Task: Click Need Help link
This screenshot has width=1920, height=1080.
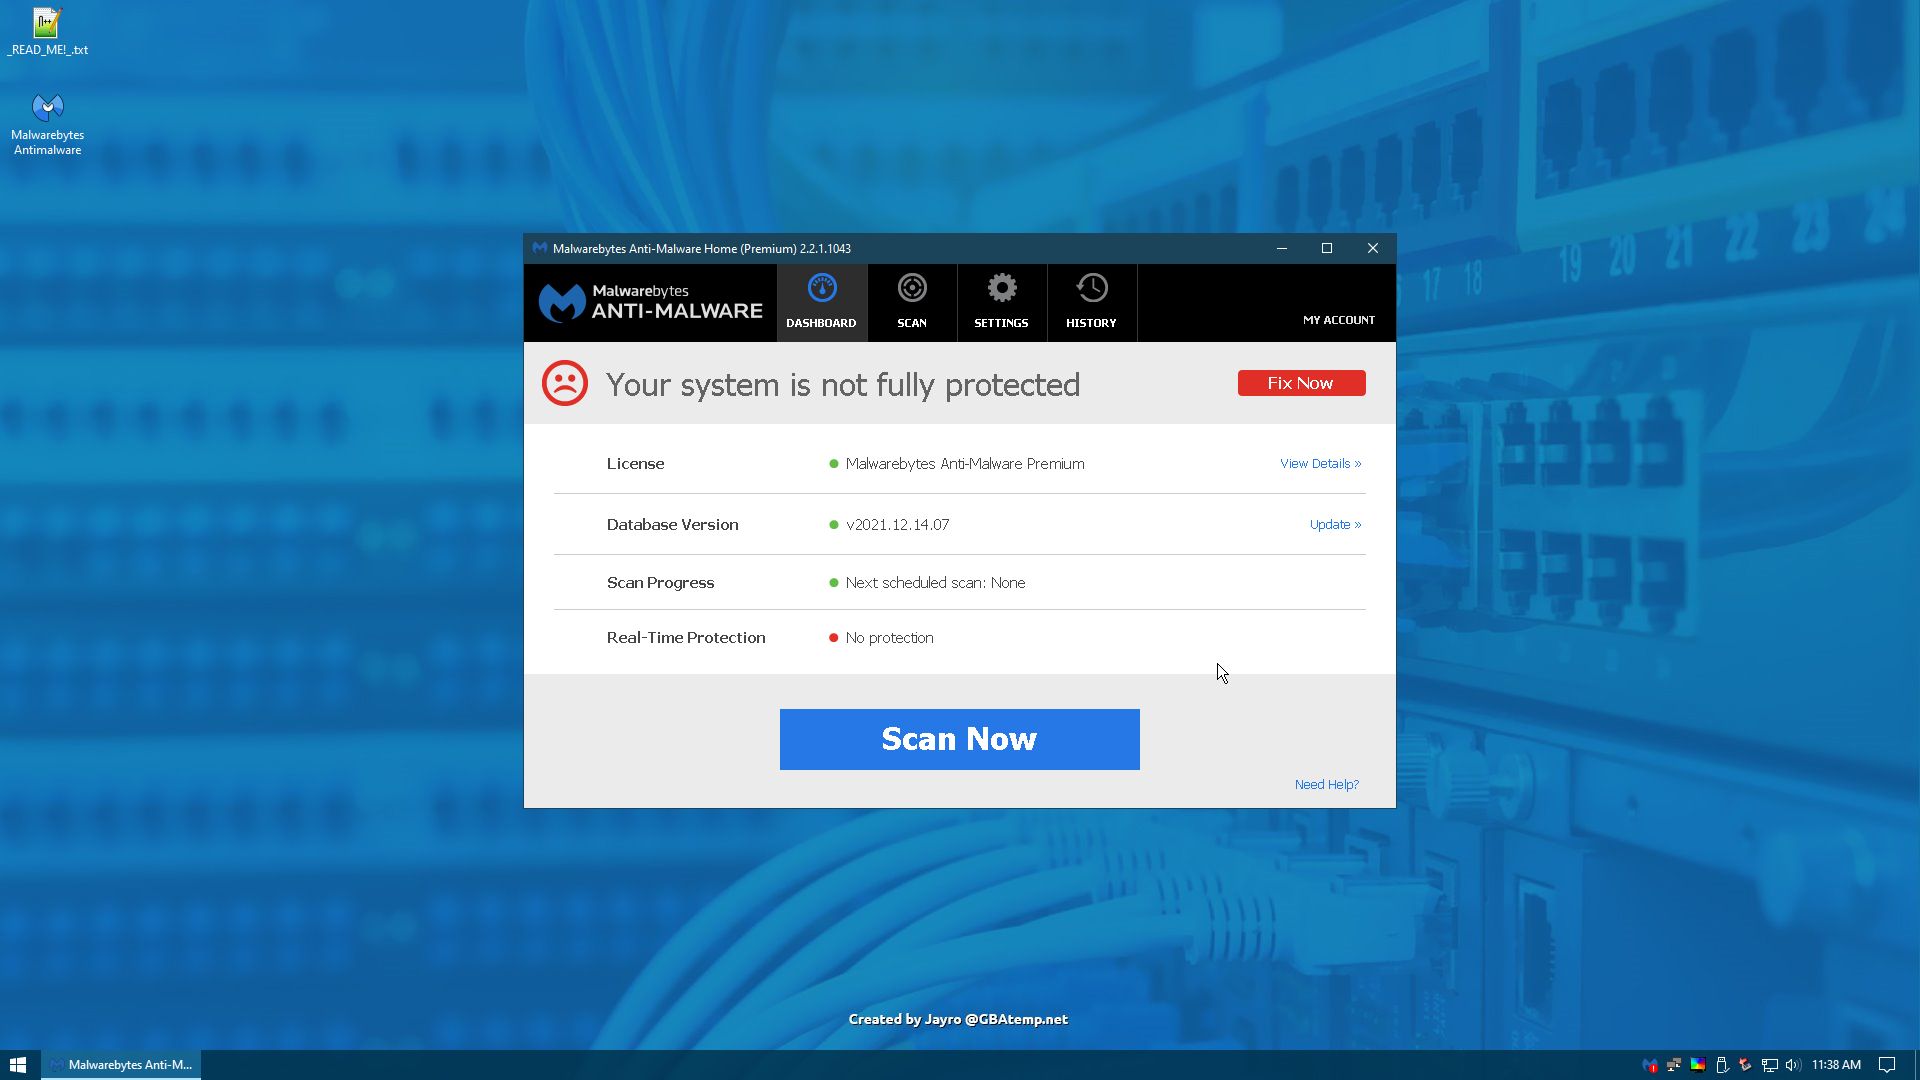Action: (x=1325, y=783)
